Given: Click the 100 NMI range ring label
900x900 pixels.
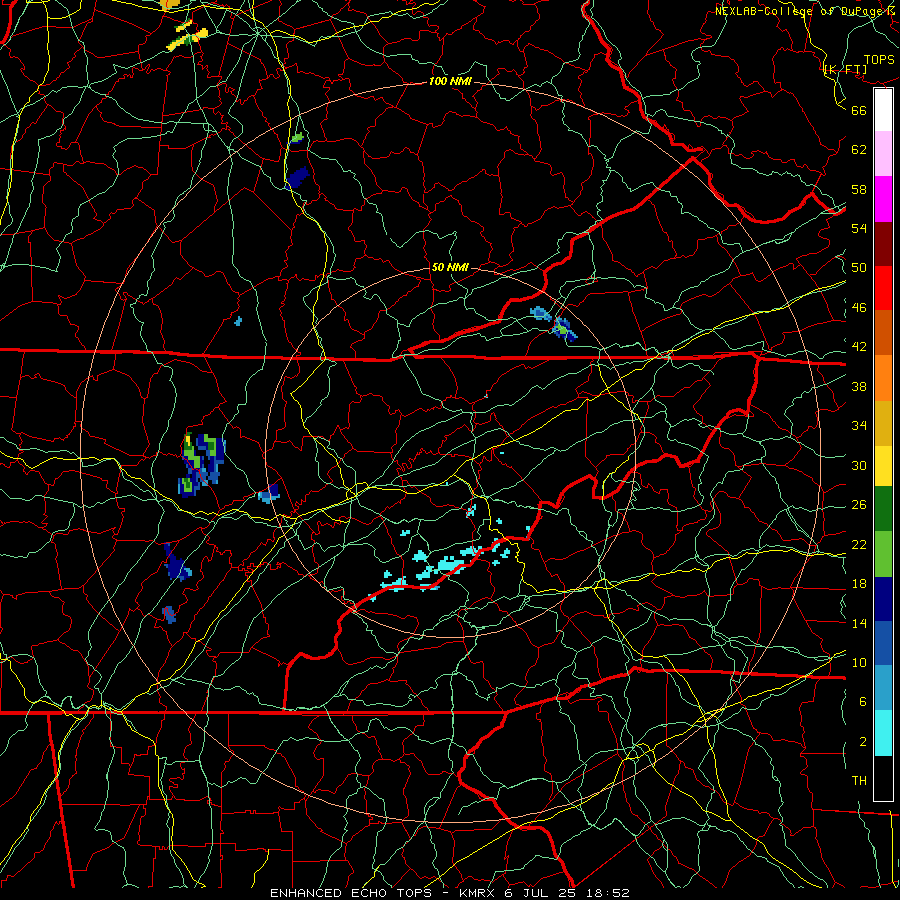Looking at the screenshot, I should point(450,82).
